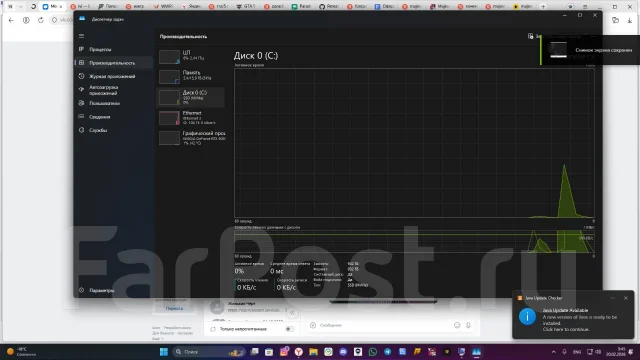Switch to the Яндекс browser tab
The height and width of the screenshot is (360, 640).
click(190, 7)
